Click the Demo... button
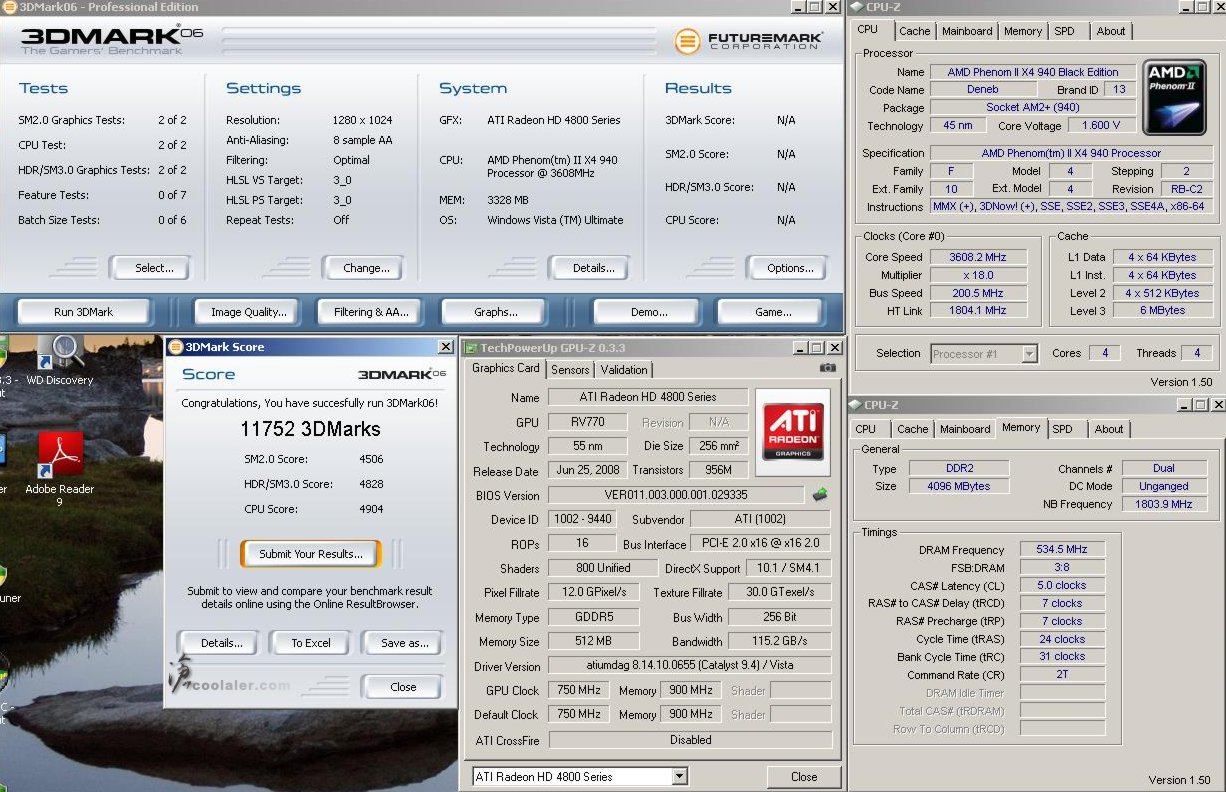Image resolution: width=1226 pixels, height=792 pixels. 649,312
